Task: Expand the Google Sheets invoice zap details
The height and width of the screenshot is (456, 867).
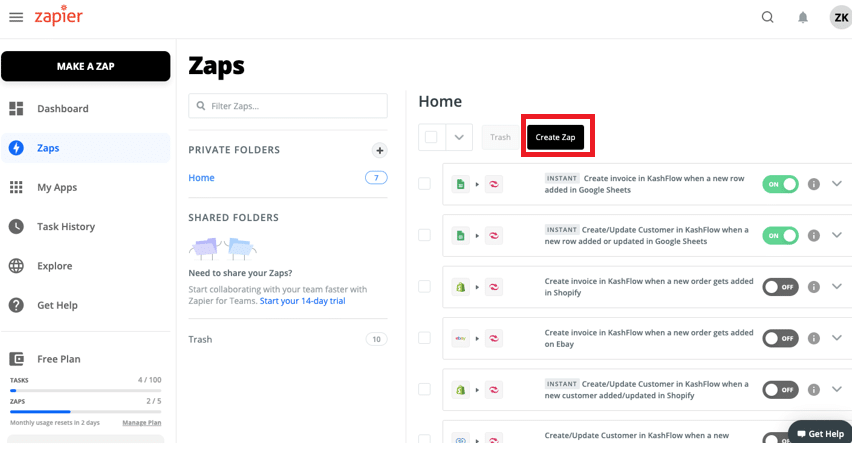Action: pyautogui.click(x=837, y=184)
